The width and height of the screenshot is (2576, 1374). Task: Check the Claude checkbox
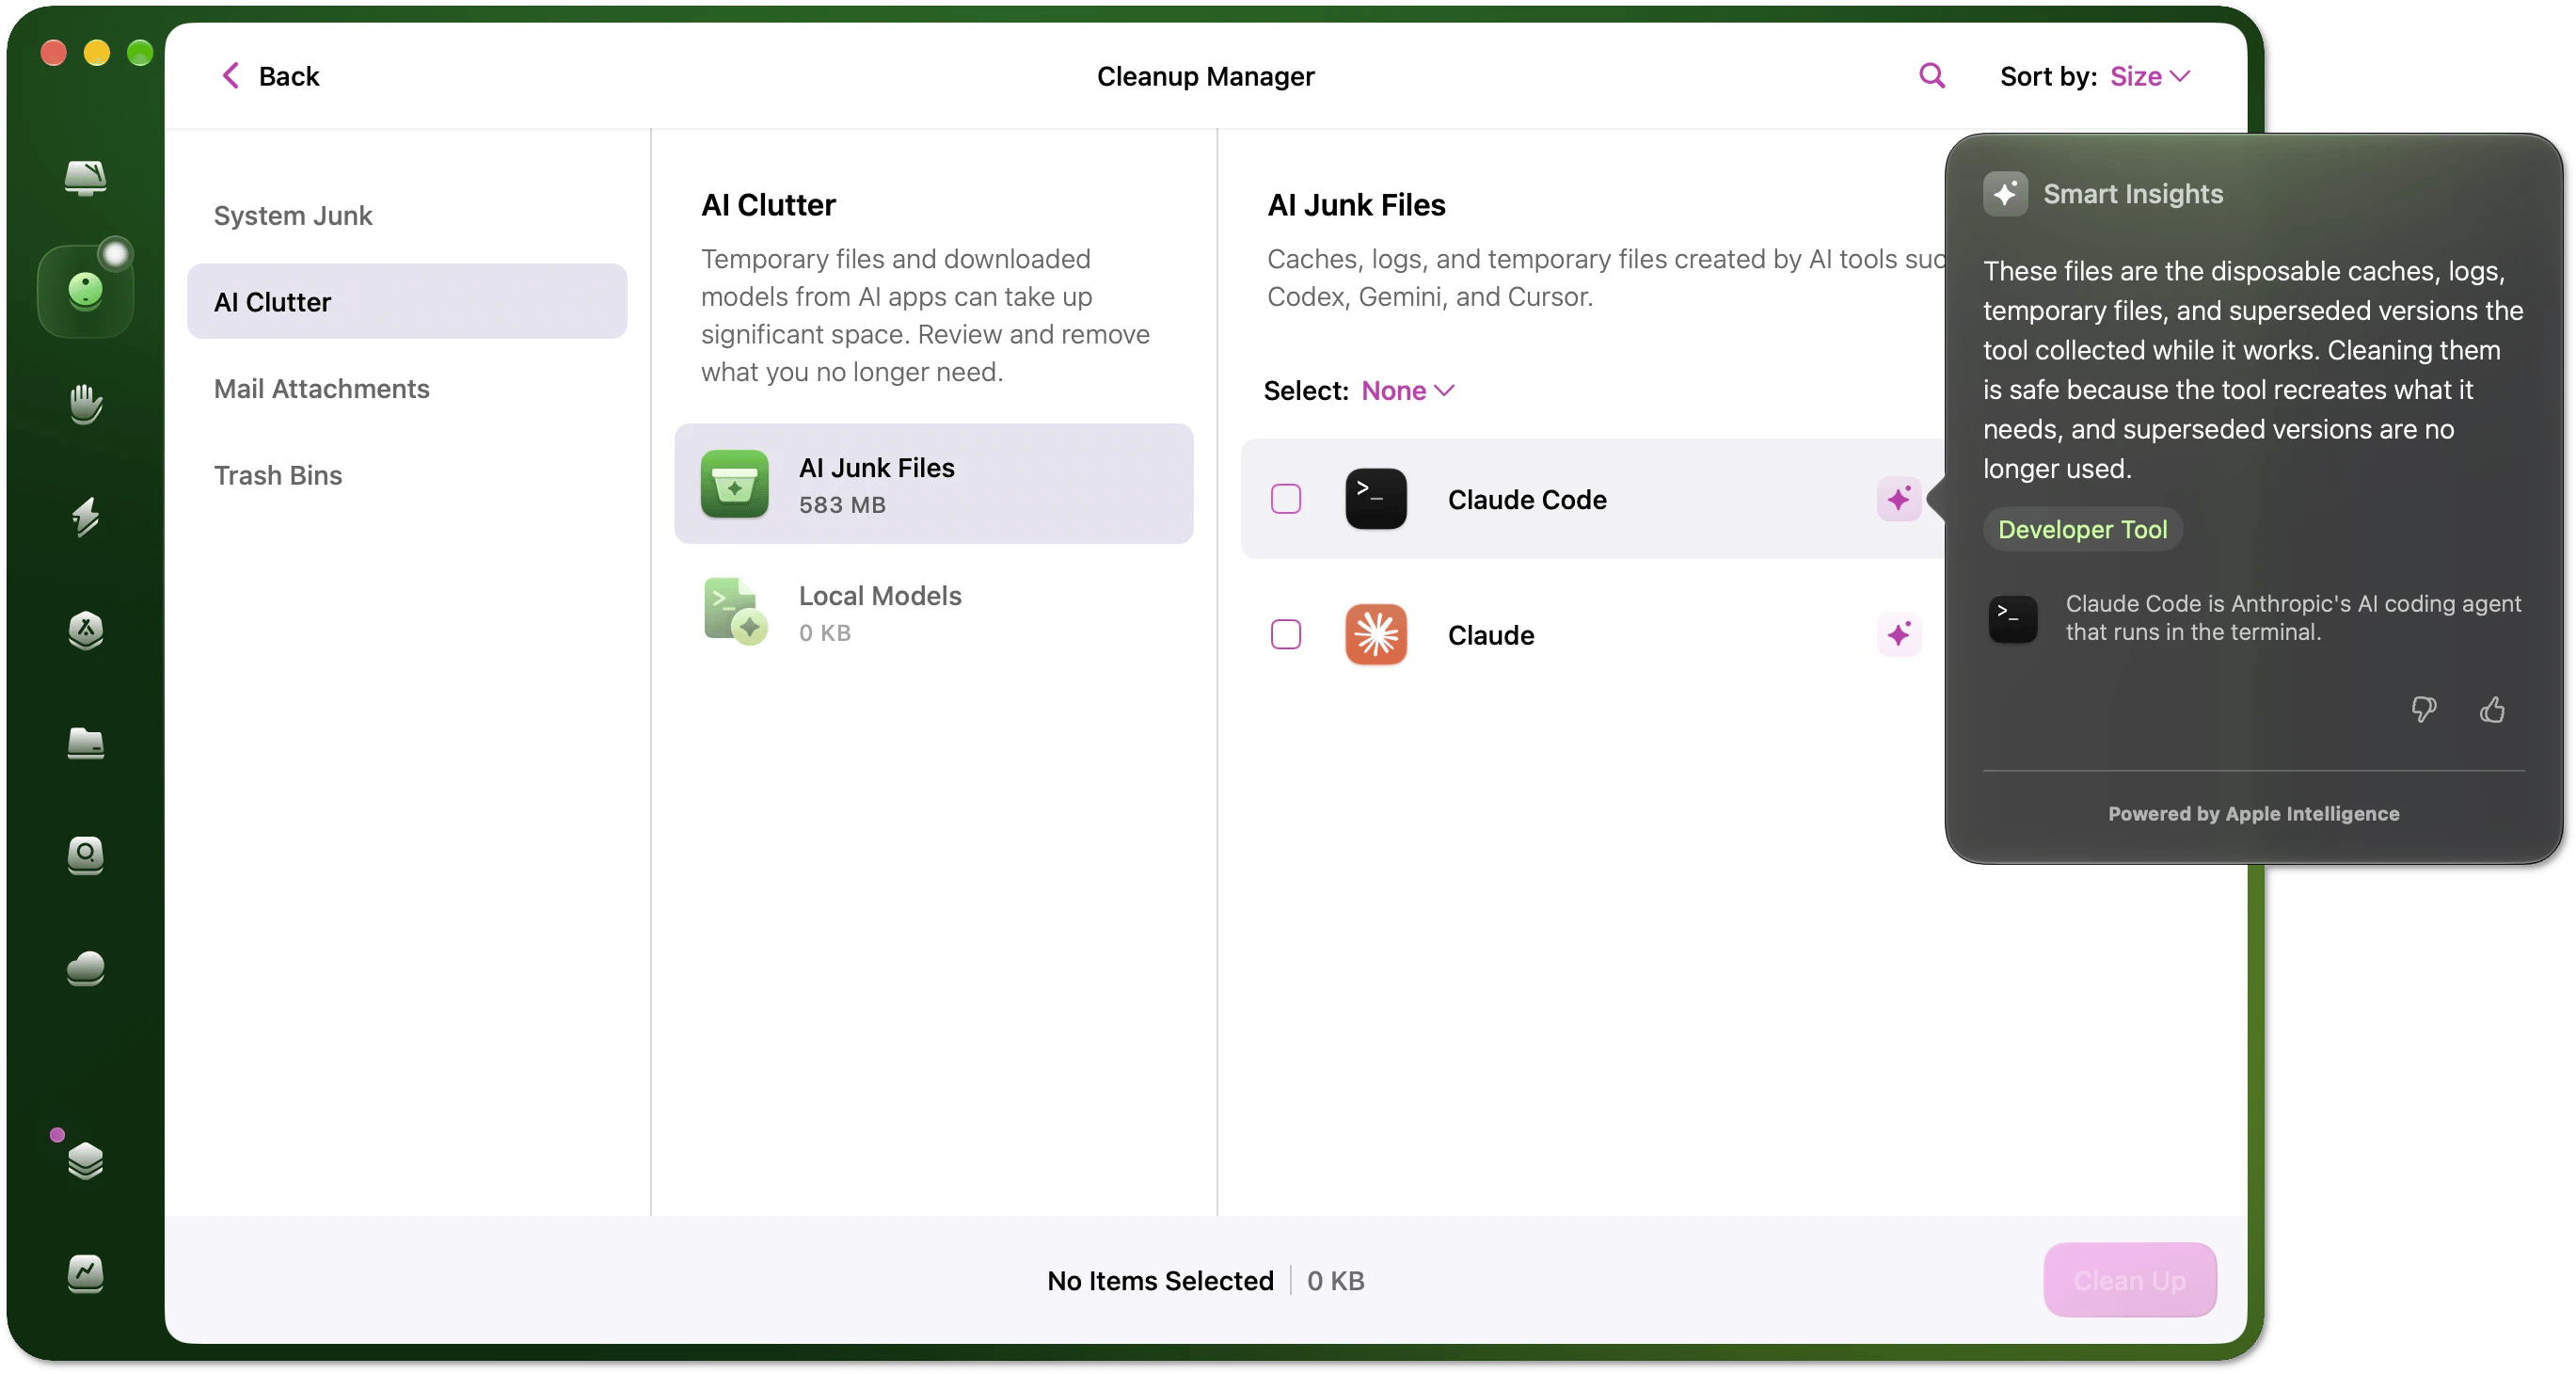pyautogui.click(x=1285, y=634)
